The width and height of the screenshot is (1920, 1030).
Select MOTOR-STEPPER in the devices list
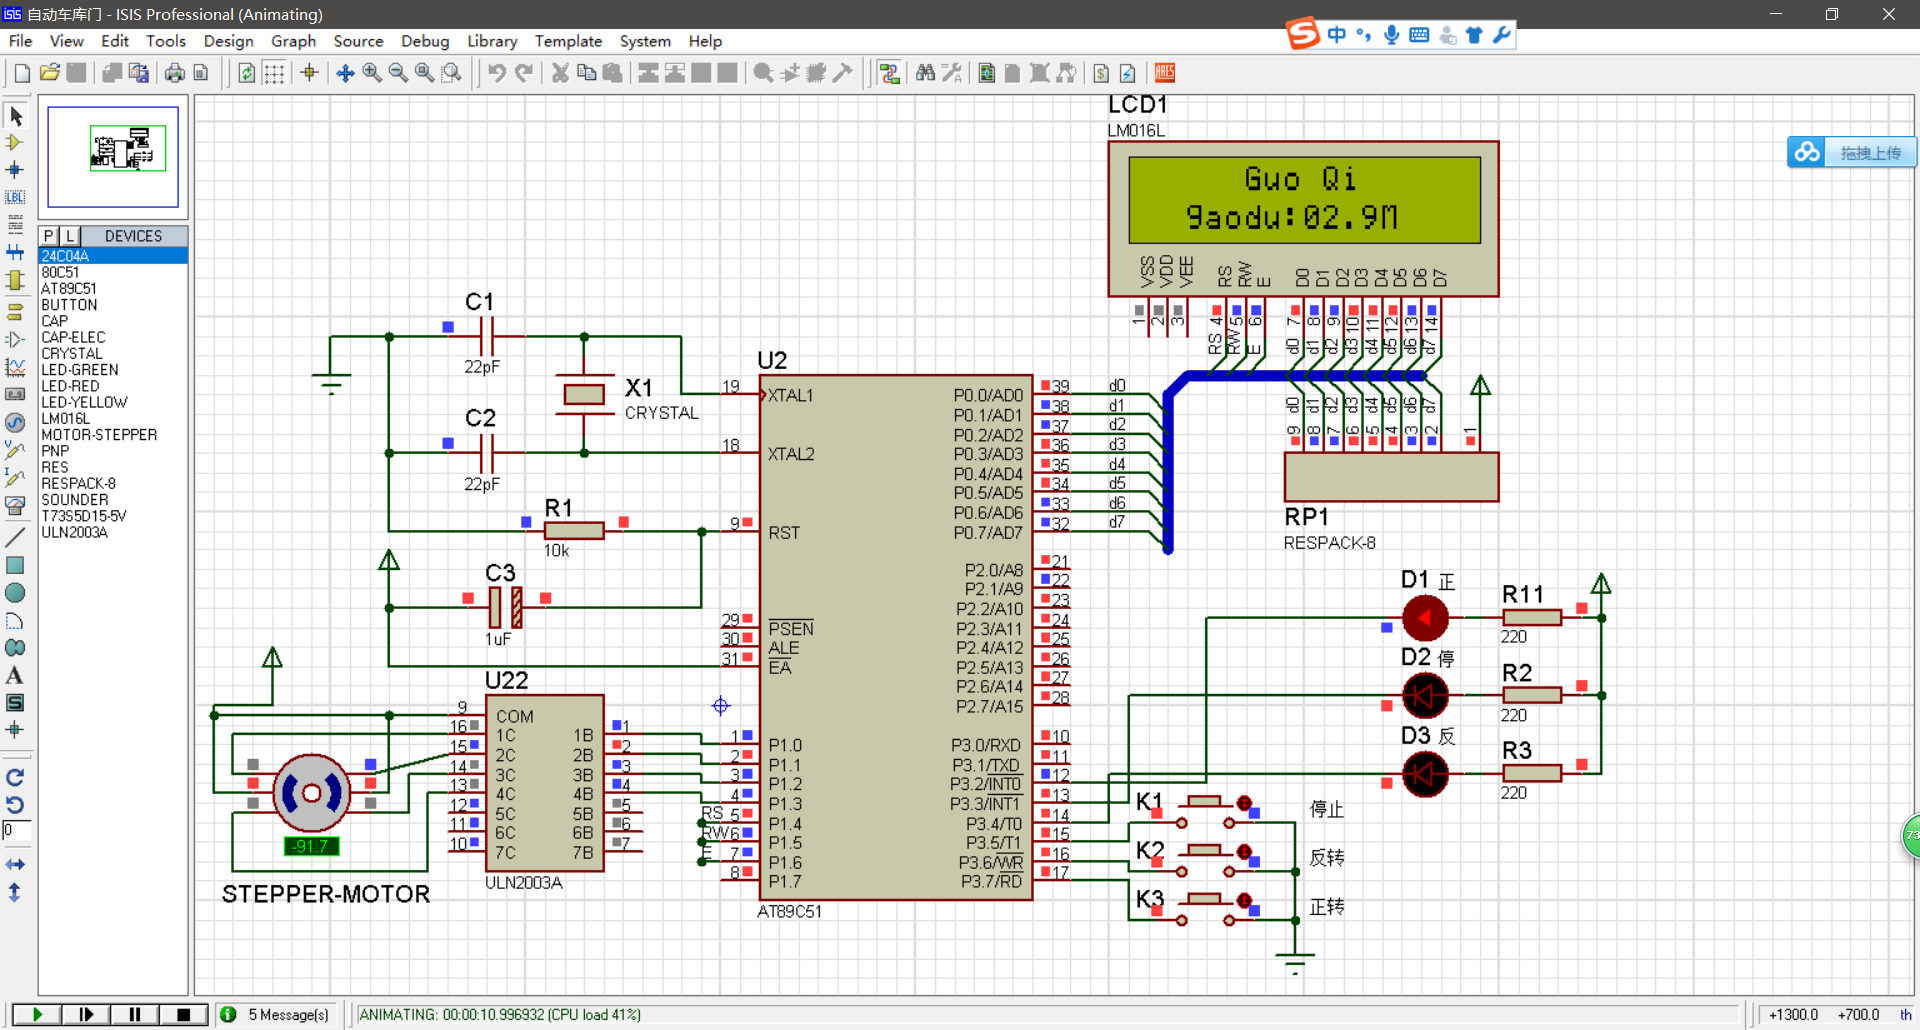click(99, 435)
